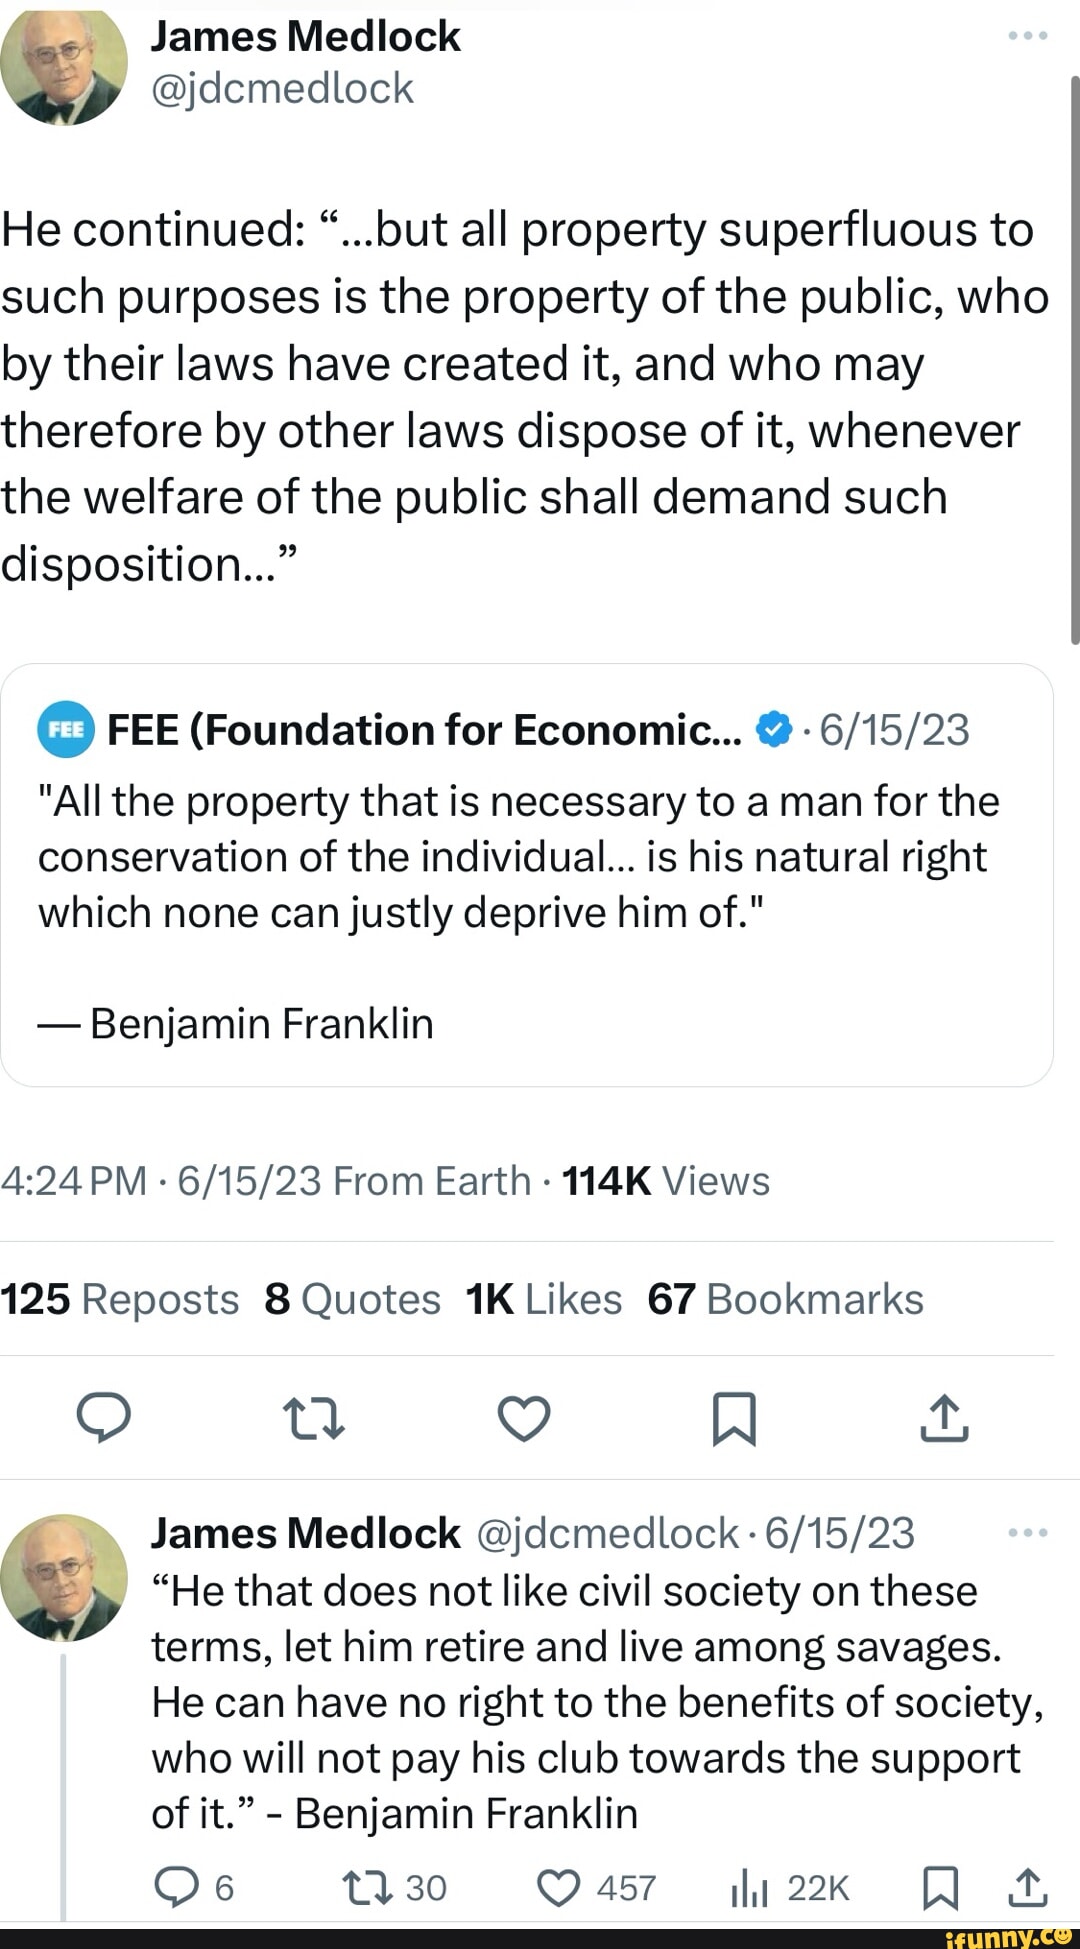
Task: Click the share icon under the main tweet
Action: point(944,1418)
